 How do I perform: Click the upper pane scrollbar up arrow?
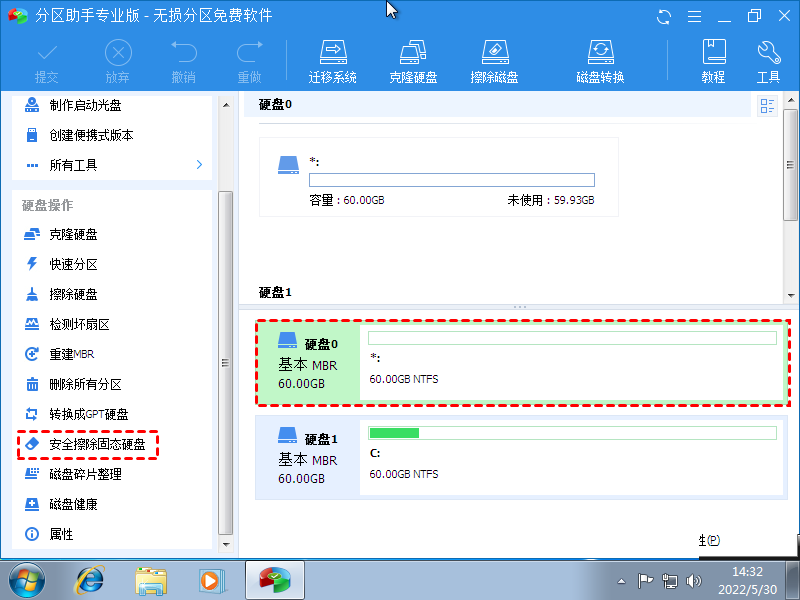click(x=791, y=100)
